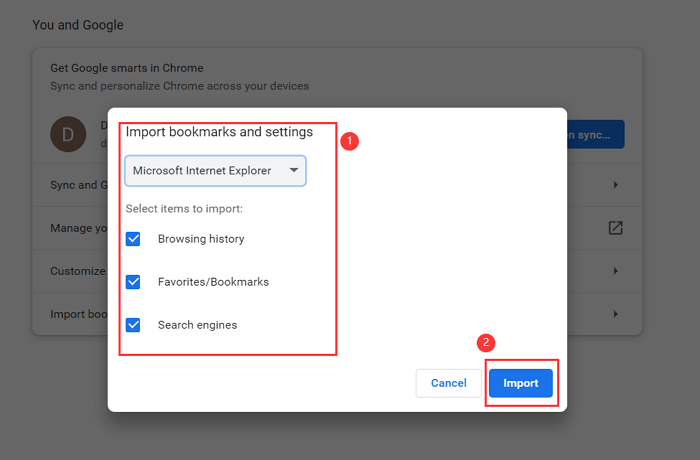Select the Manage your Google account row label
The height and width of the screenshot is (460, 700).
[78, 228]
